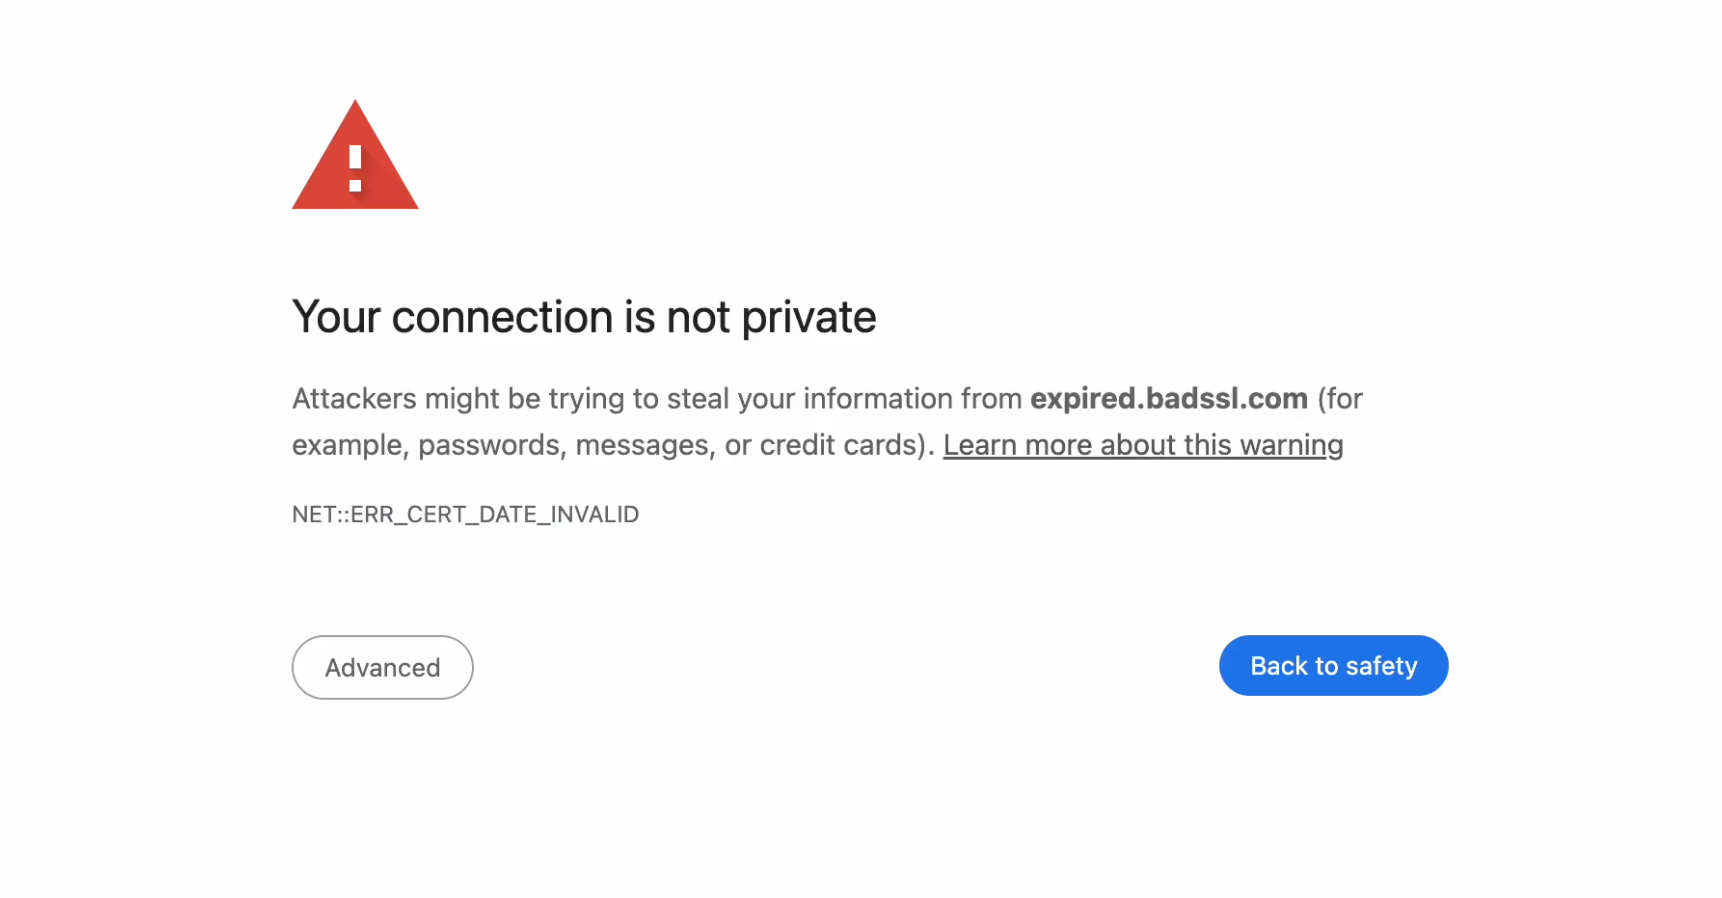
Task: Click the word 'connection' in the heading
Action: coord(502,317)
